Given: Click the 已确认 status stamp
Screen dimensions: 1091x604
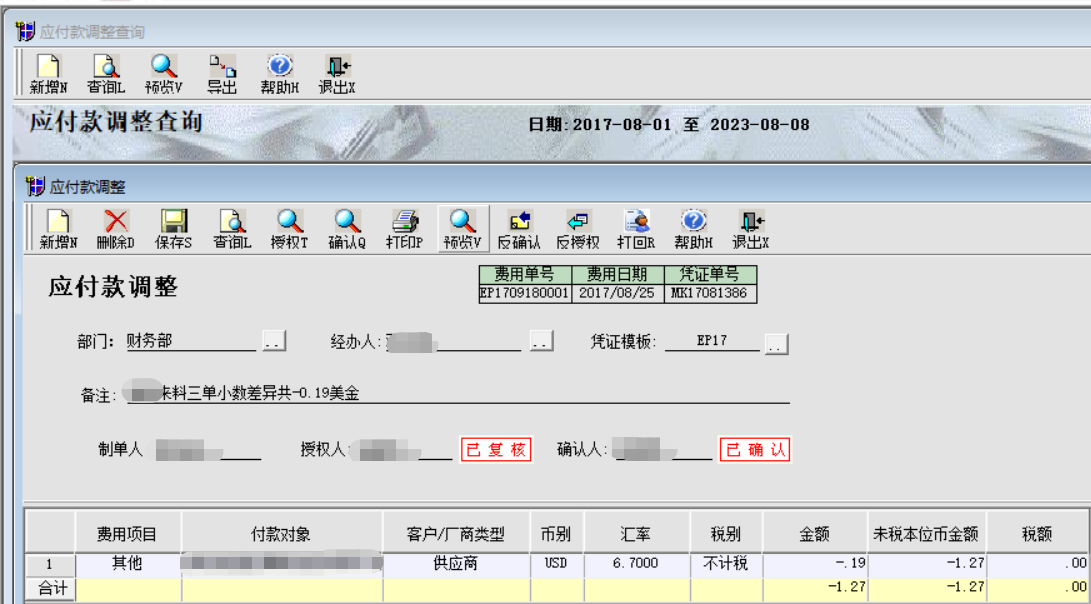Looking at the screenshot, I should pyautogui.click(x=755, y=450).
